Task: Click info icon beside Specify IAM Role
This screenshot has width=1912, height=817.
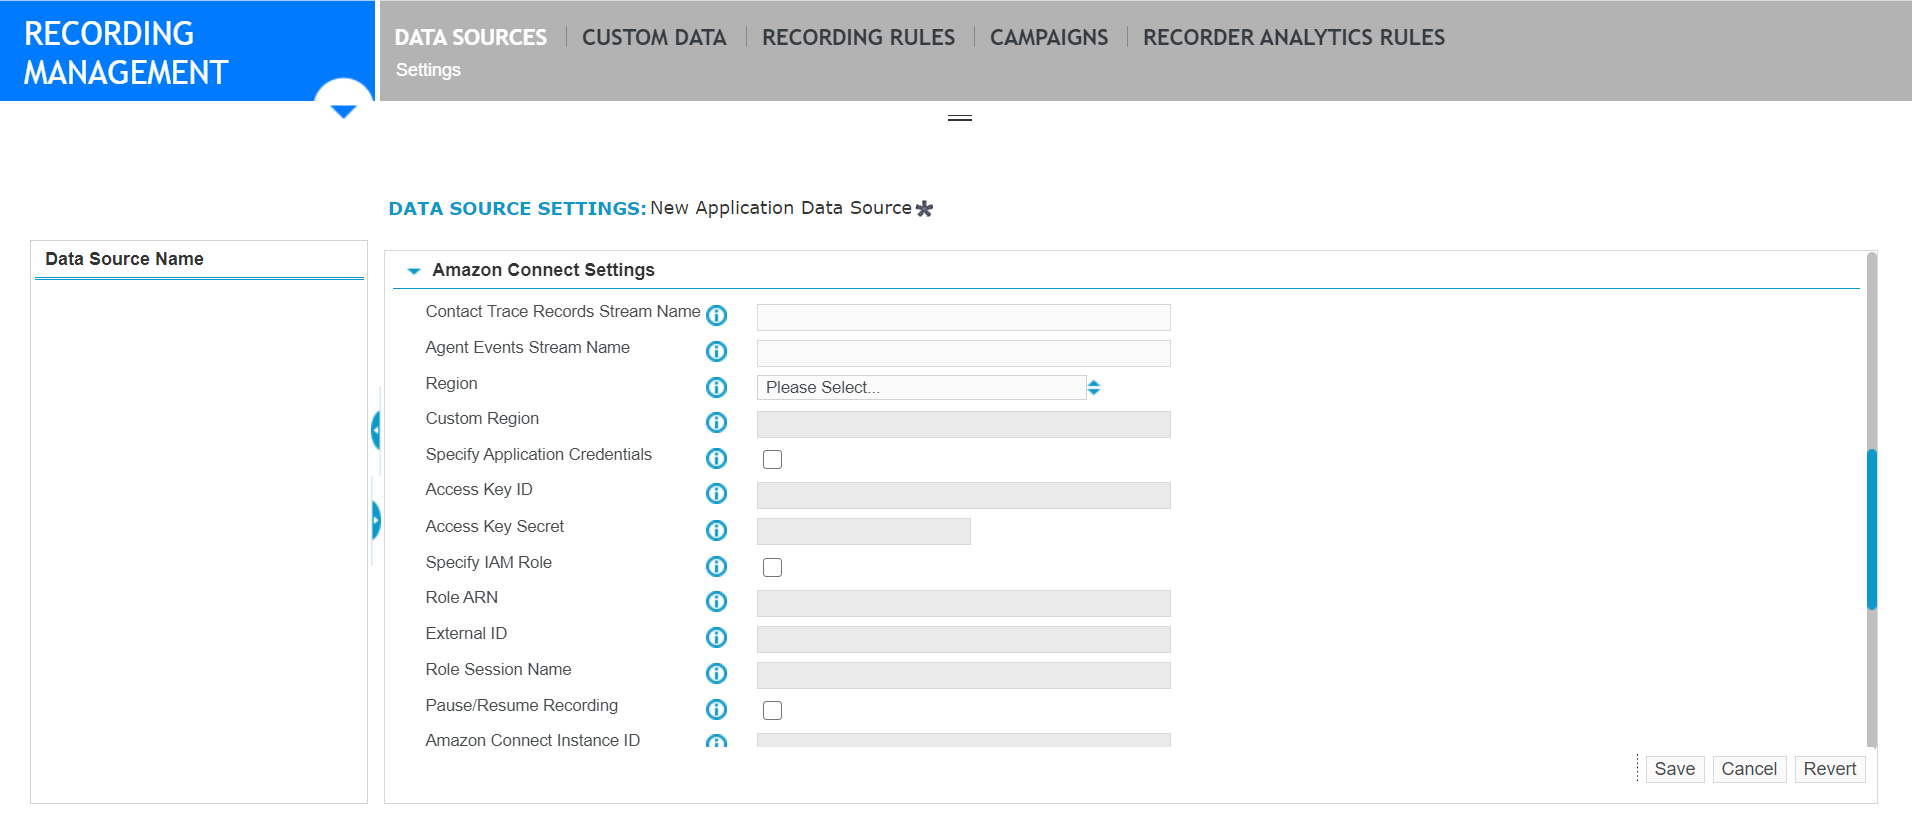Action: [716, 566]
